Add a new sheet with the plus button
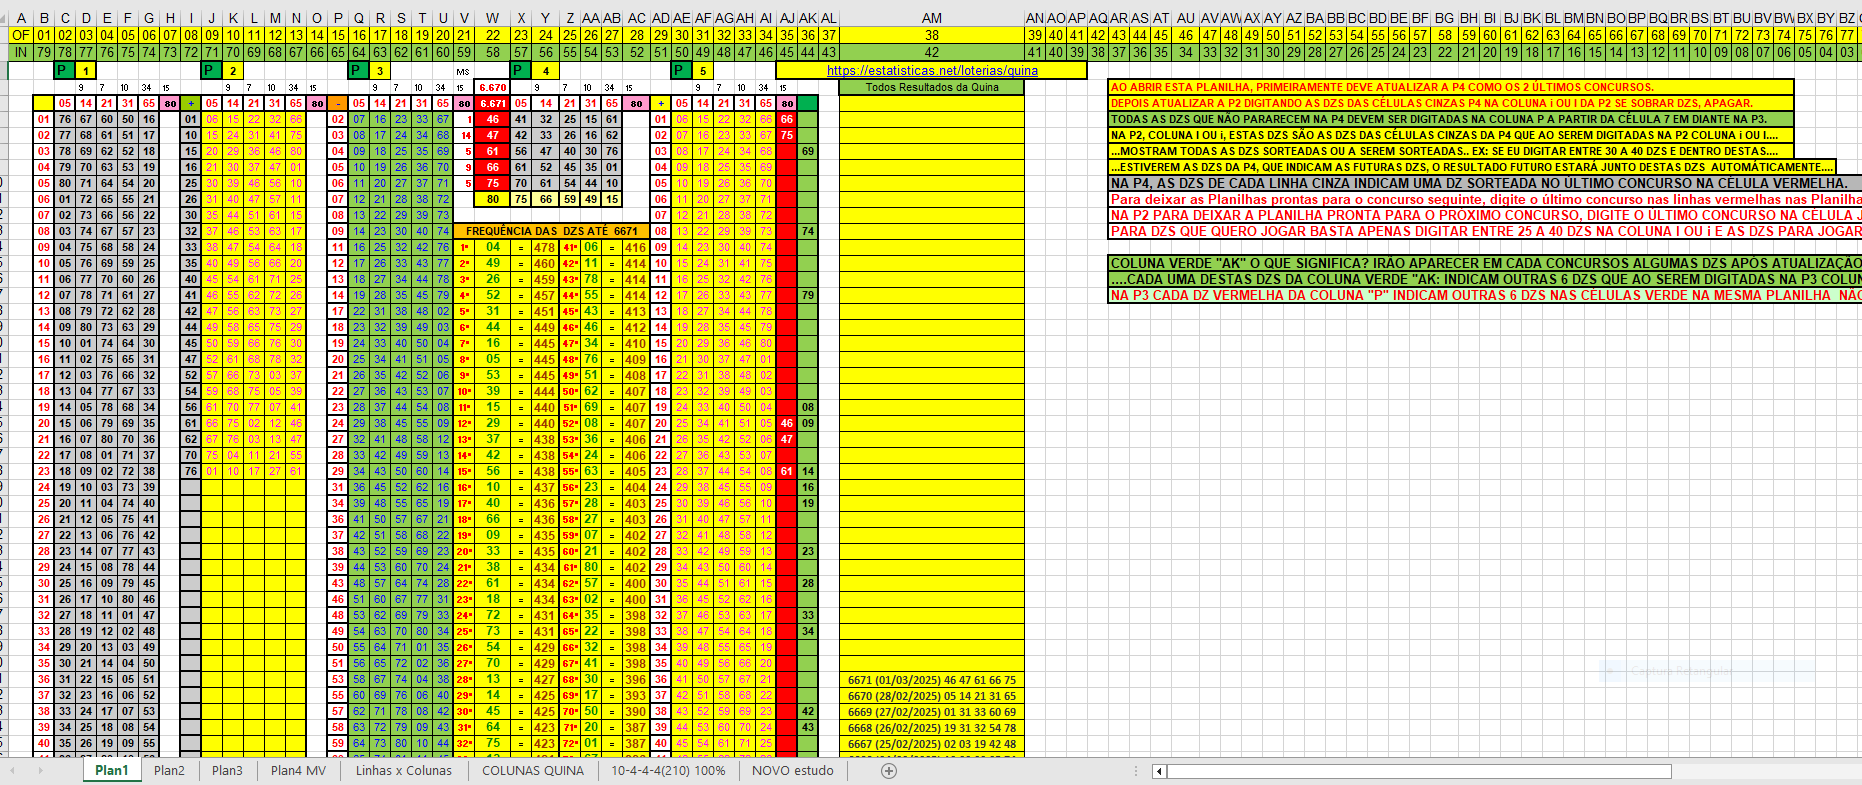The width and height of the screenshot is (1862, 785). (x=889, y=771)
